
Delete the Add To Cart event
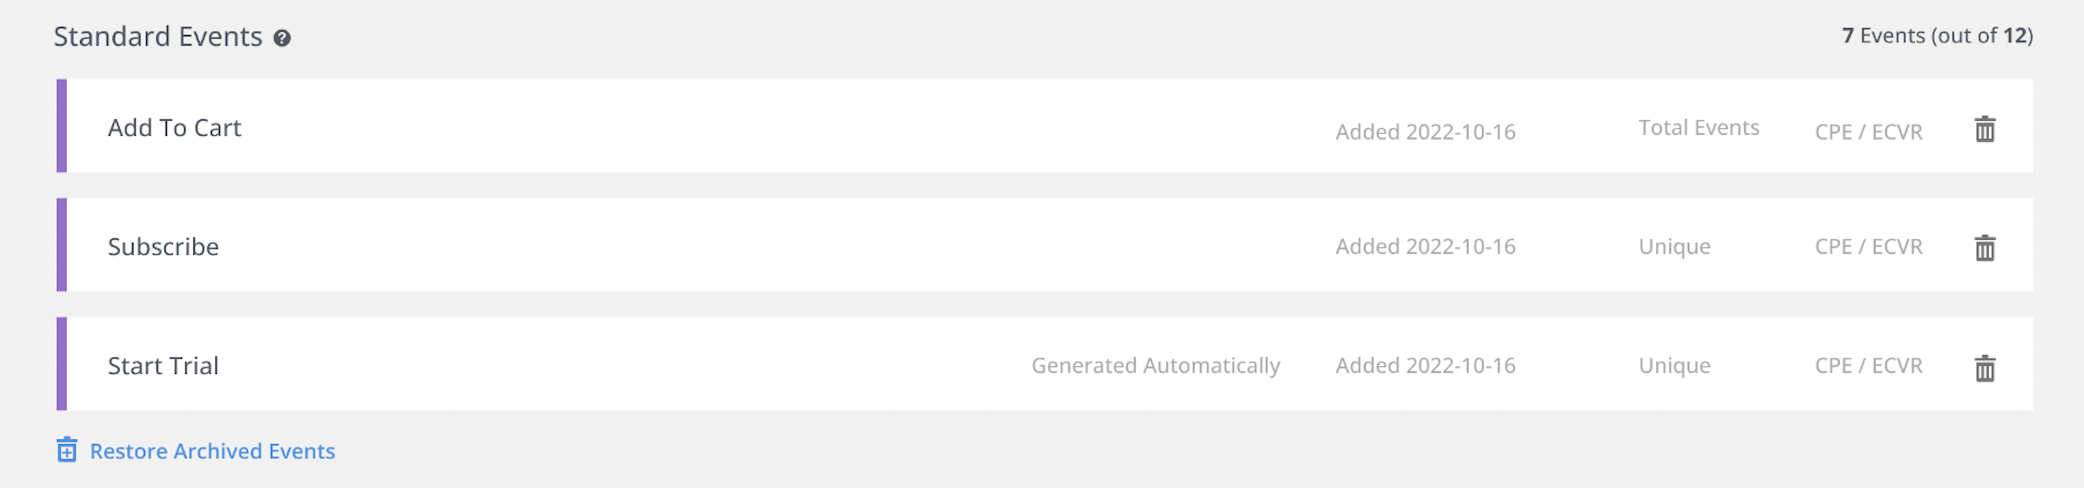[x=1985, y=129]
